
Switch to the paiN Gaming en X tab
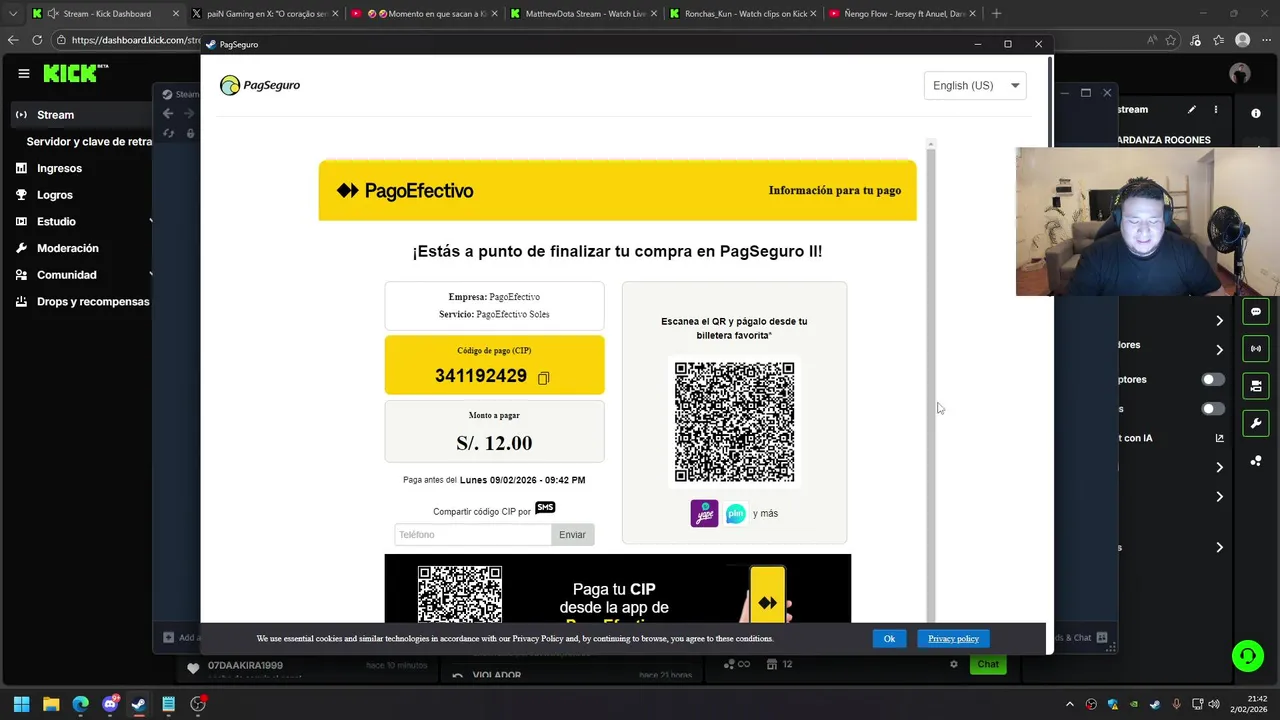tap(265, 14)
